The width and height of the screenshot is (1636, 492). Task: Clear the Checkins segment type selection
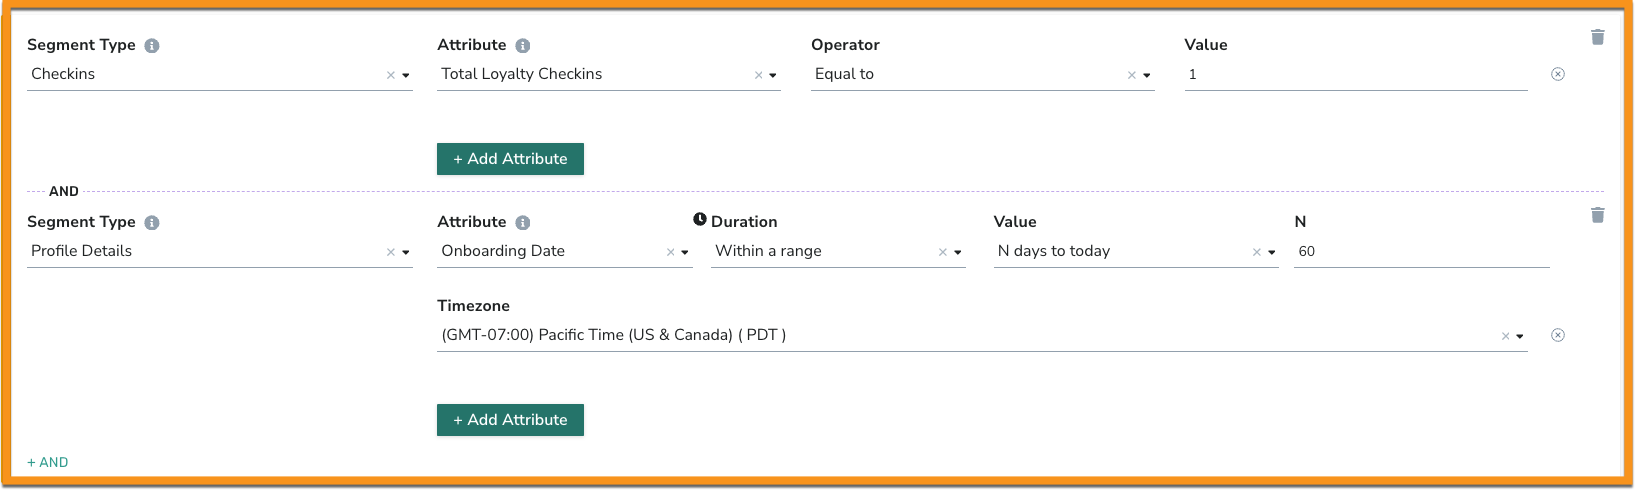pos(391,75)
